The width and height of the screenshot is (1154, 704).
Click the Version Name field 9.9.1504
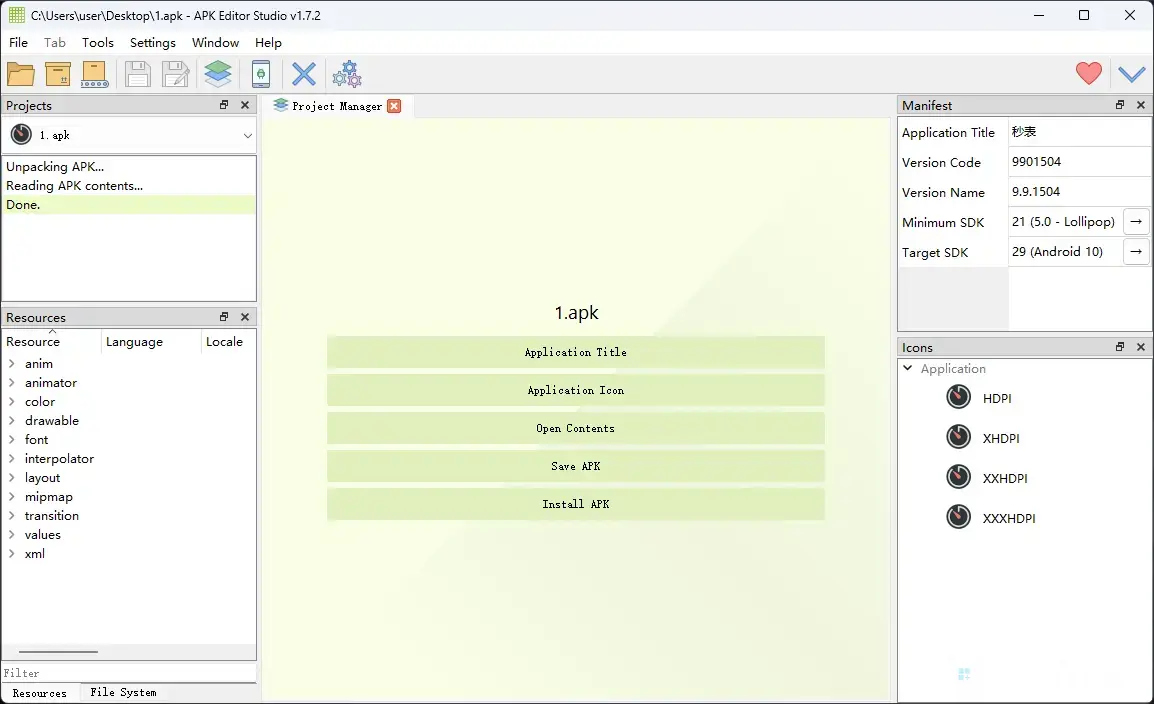pyautogui.click(x=1079, y=192)
